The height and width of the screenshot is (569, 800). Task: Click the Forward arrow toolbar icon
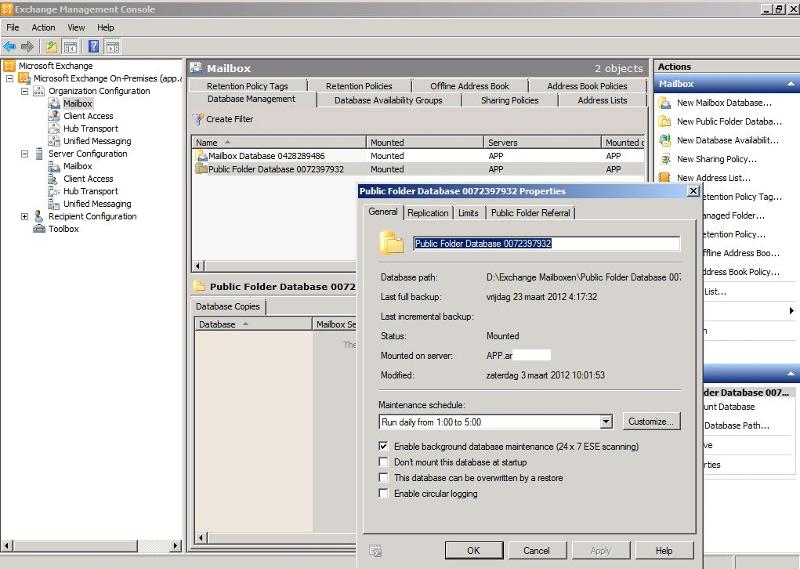27,47
